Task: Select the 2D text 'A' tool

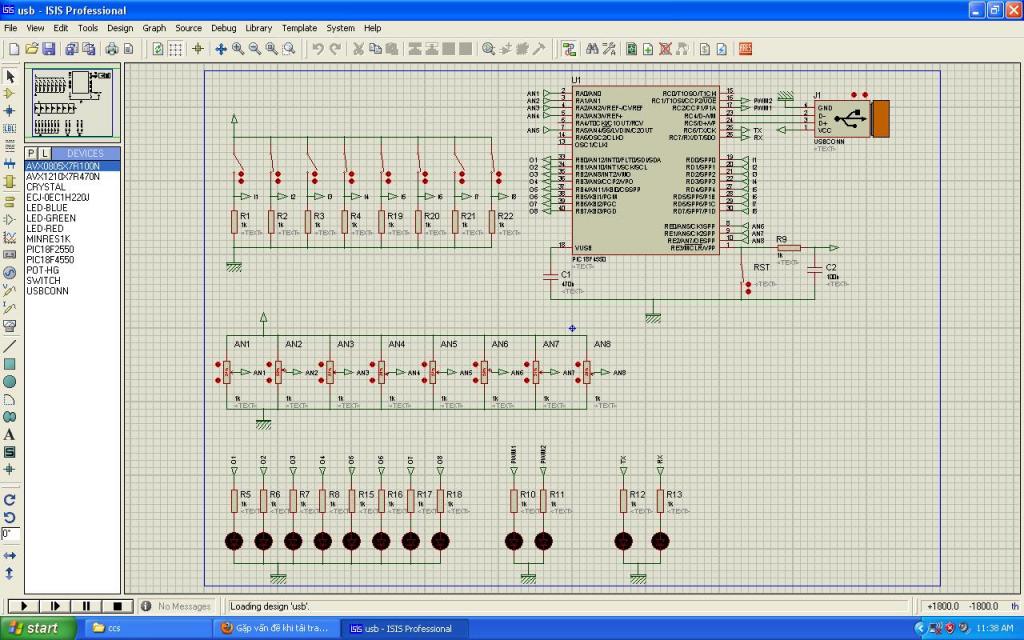Action: click(x=10, y=435)
